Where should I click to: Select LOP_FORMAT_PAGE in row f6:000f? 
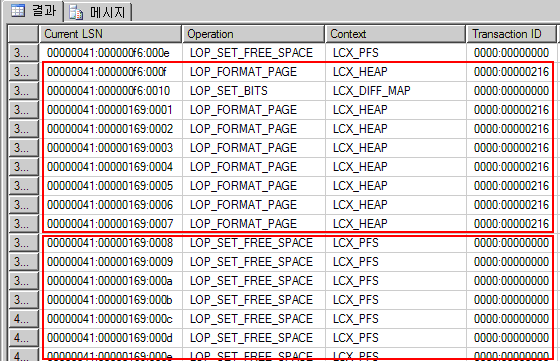coord(254,72)
